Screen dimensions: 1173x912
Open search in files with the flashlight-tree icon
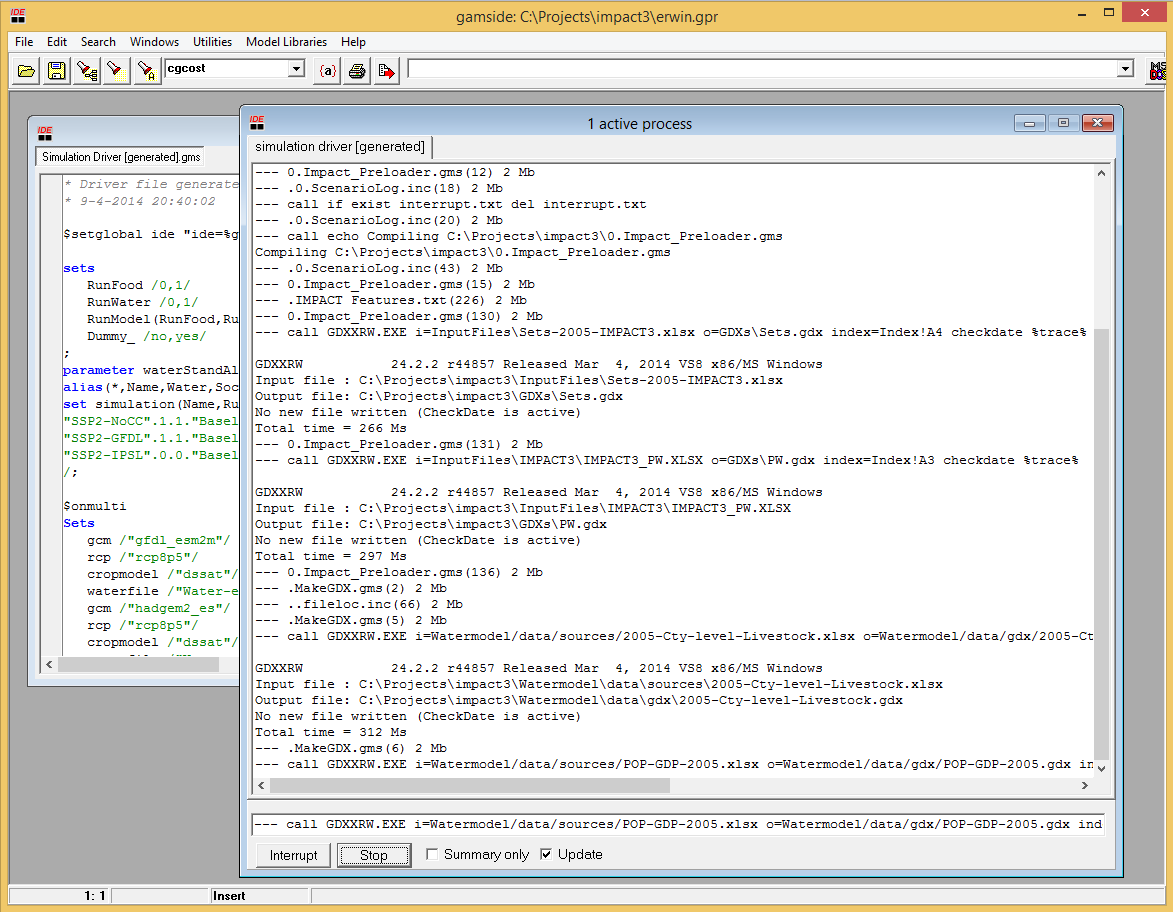coord(86,70)
